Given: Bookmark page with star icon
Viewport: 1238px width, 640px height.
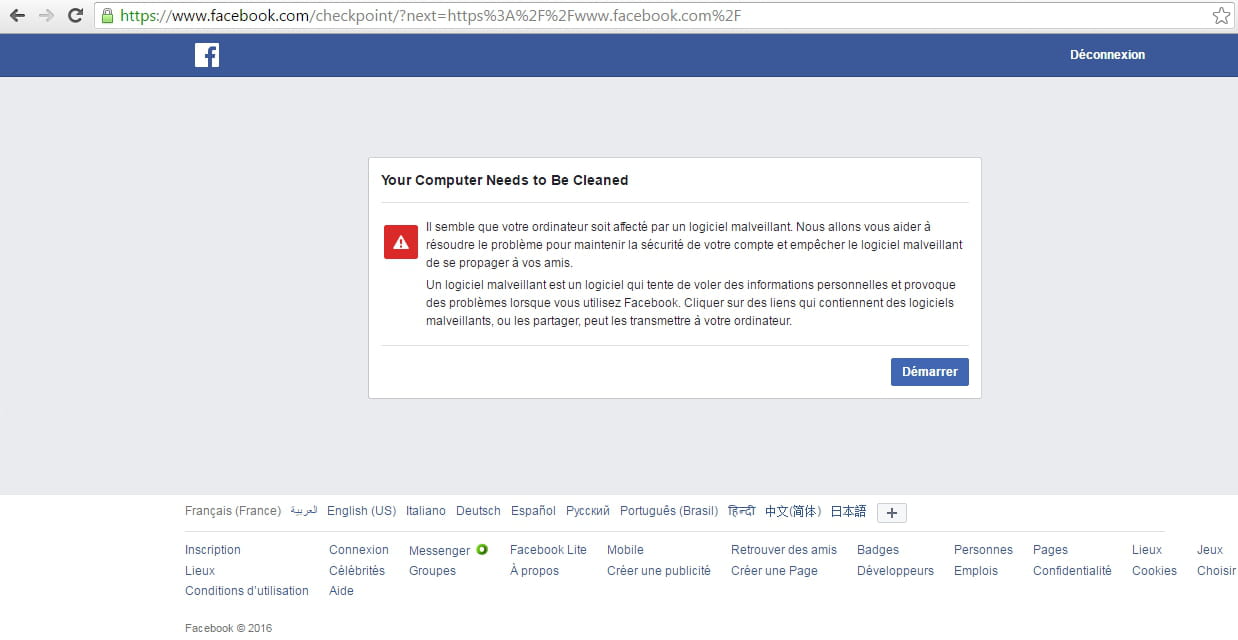Looking at the screenshot, I should (x=1221, y=15).
